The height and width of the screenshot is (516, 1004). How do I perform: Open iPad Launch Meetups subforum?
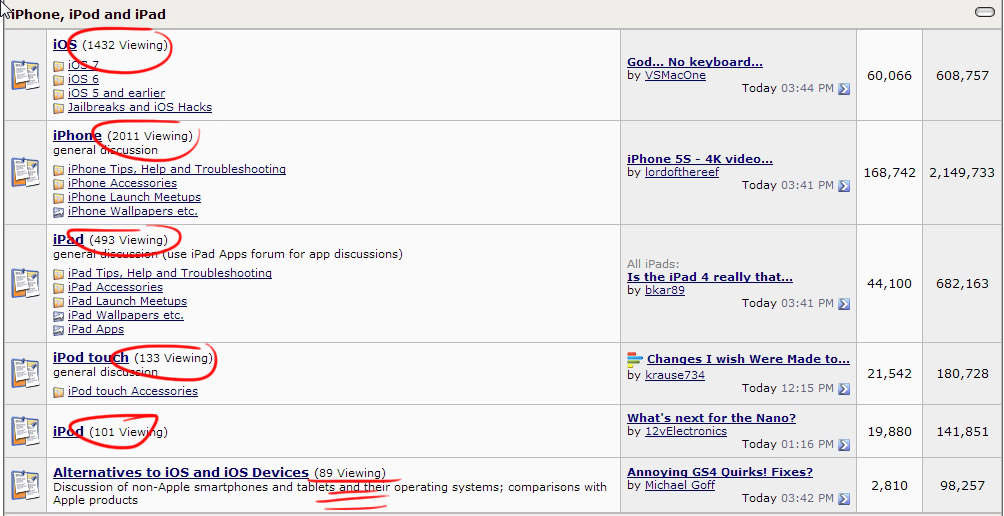click(x=127, y=302)
